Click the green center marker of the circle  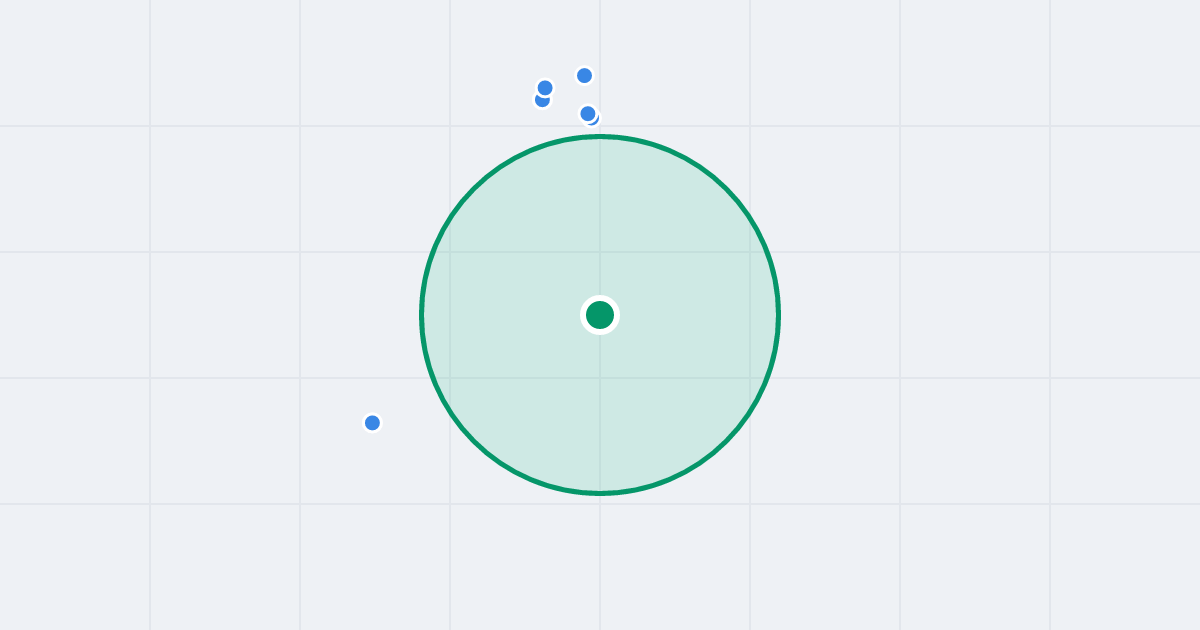tap(600, 315)
